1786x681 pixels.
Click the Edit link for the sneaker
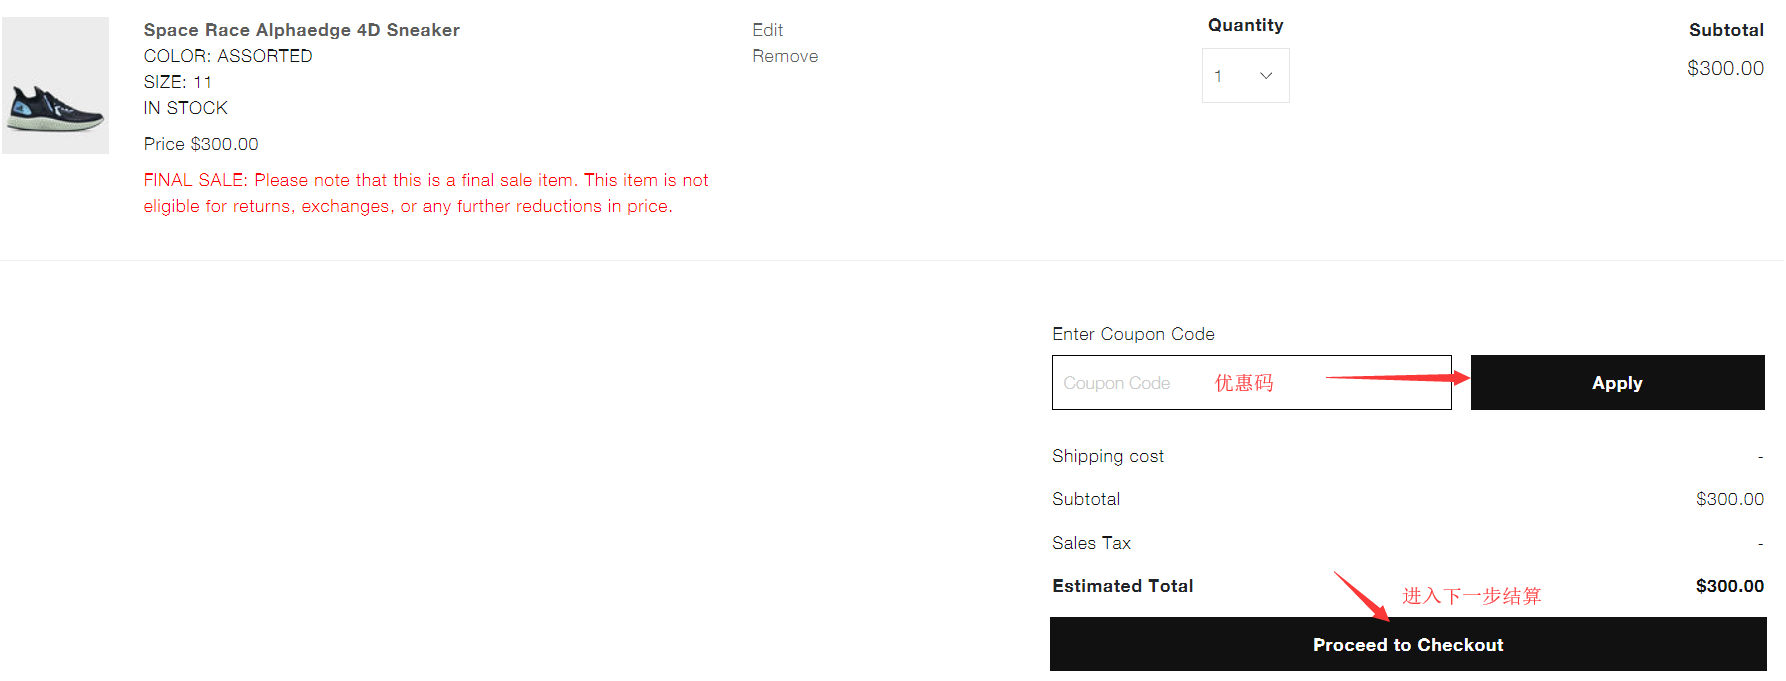pyautogui.click(x=767, y=30)
